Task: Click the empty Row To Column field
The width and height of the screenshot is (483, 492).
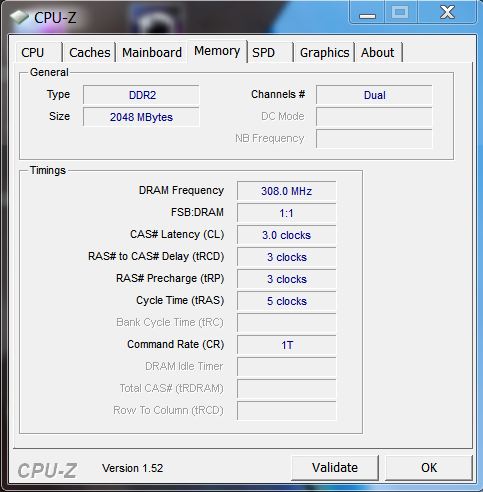Action: pyautogui.click(x=287, y=411)
